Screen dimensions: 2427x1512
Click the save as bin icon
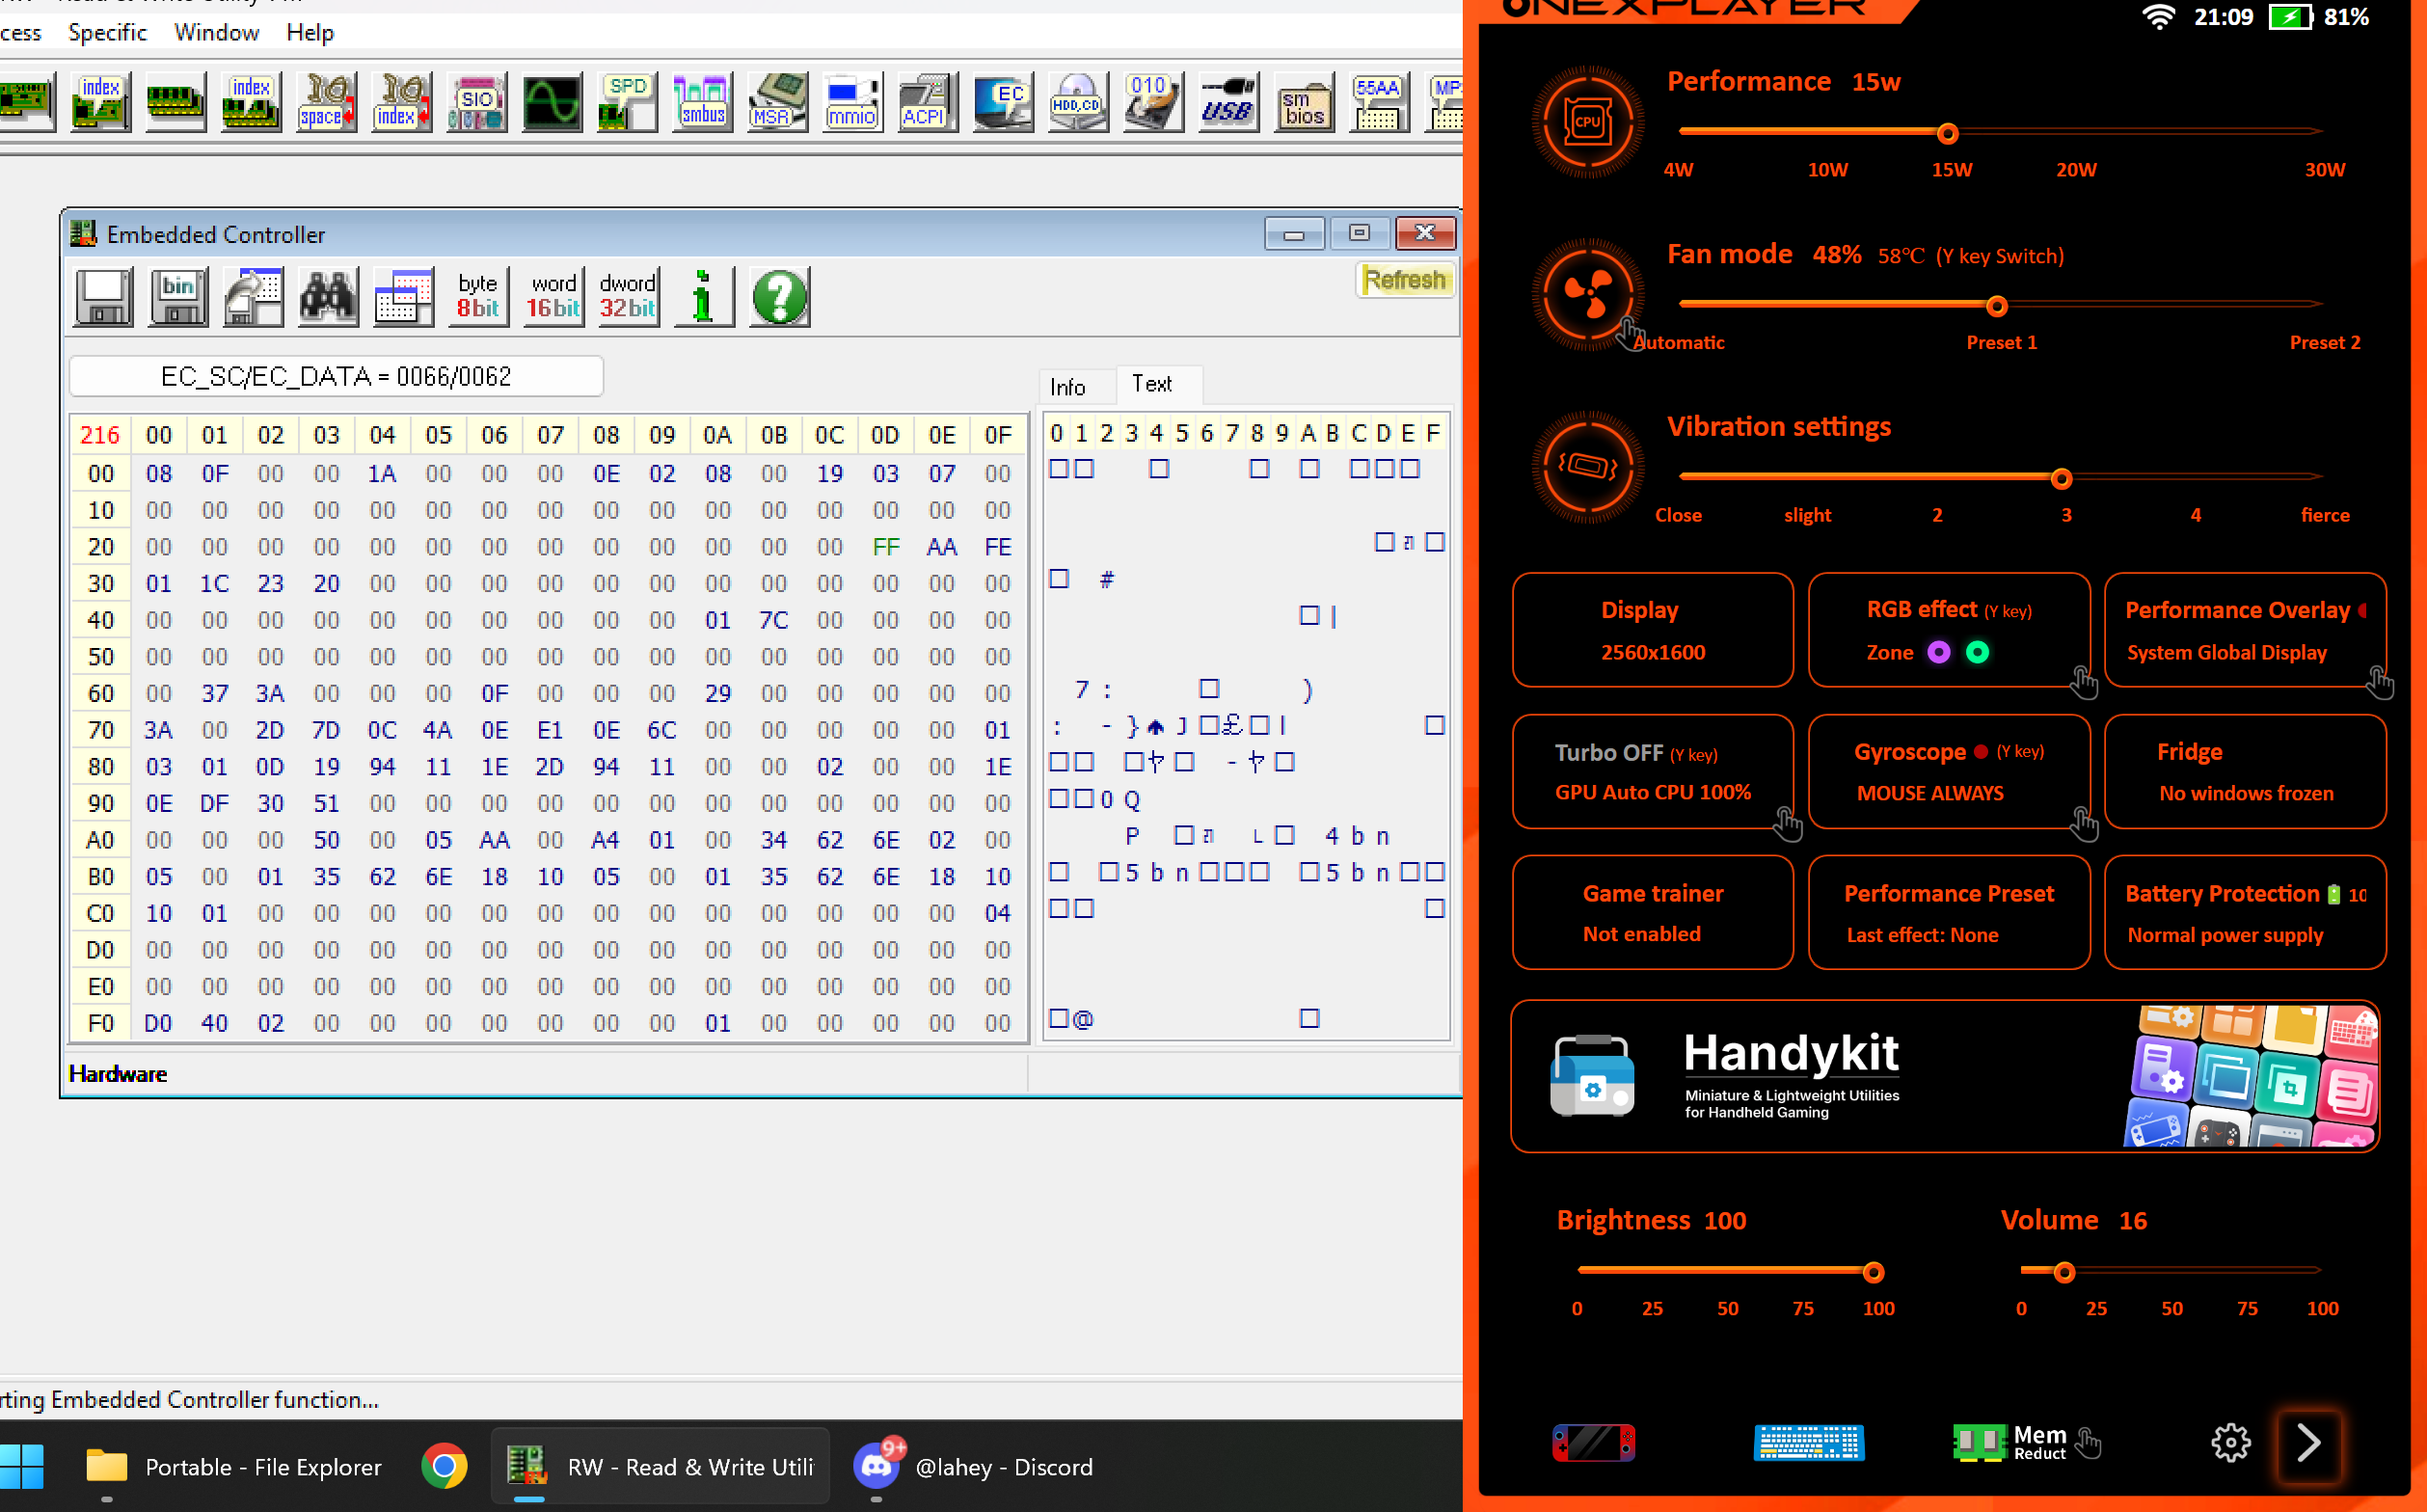click(178, 297)
